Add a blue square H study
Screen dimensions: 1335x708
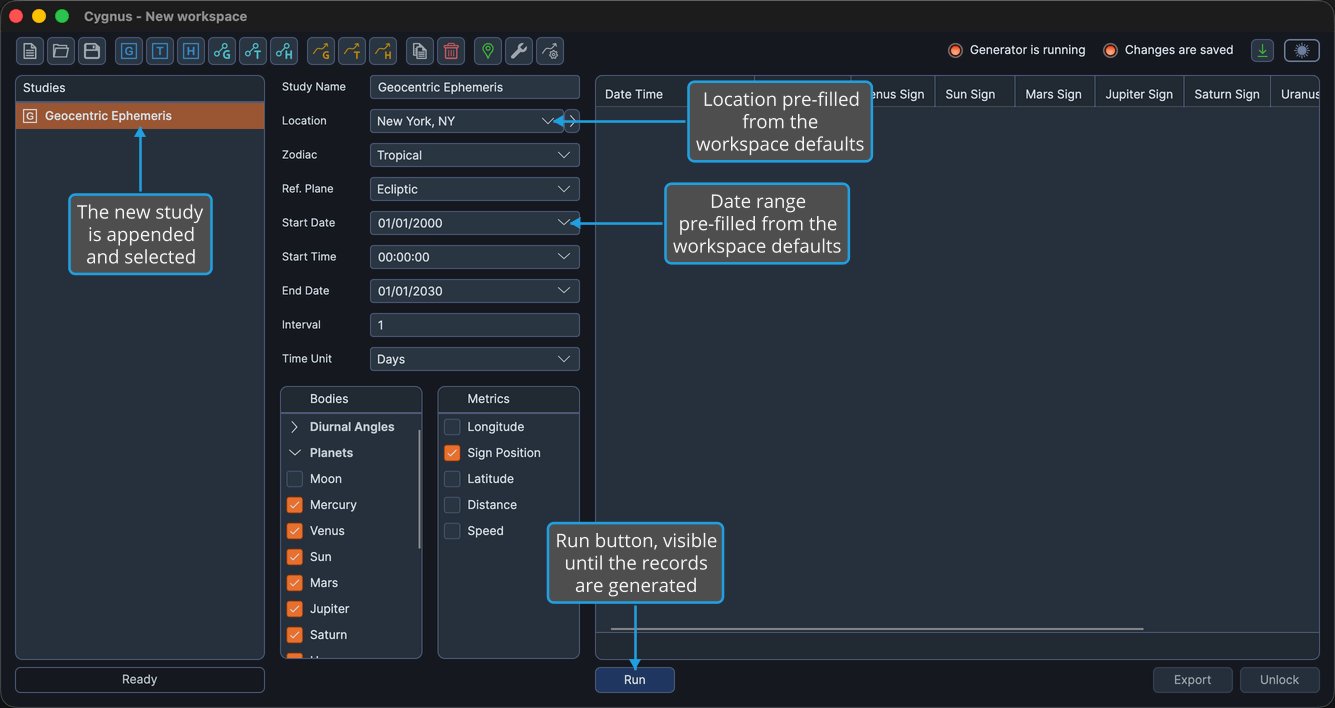point(191,51)
